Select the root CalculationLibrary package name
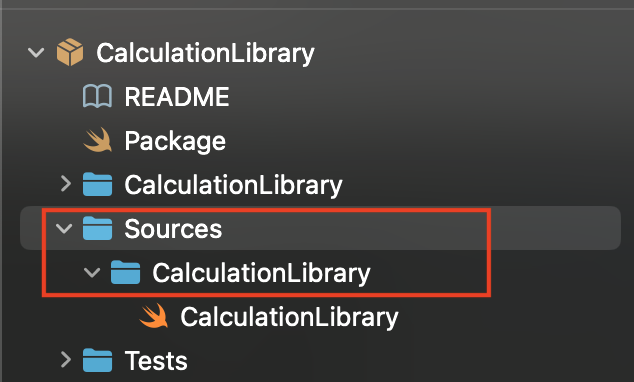634x382 pixels. pos(205,53)
